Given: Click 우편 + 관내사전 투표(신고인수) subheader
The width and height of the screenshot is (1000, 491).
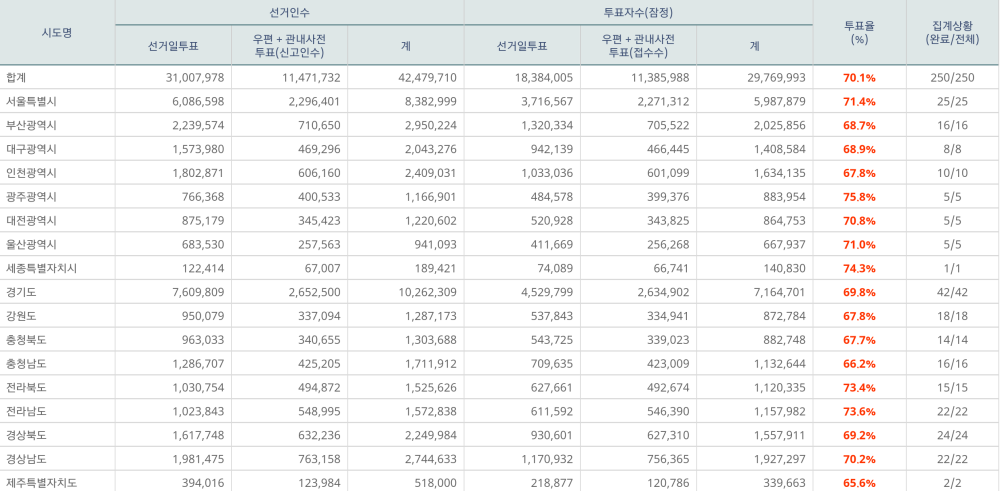Looking at the screenshot, I should [x=289, y=45].
